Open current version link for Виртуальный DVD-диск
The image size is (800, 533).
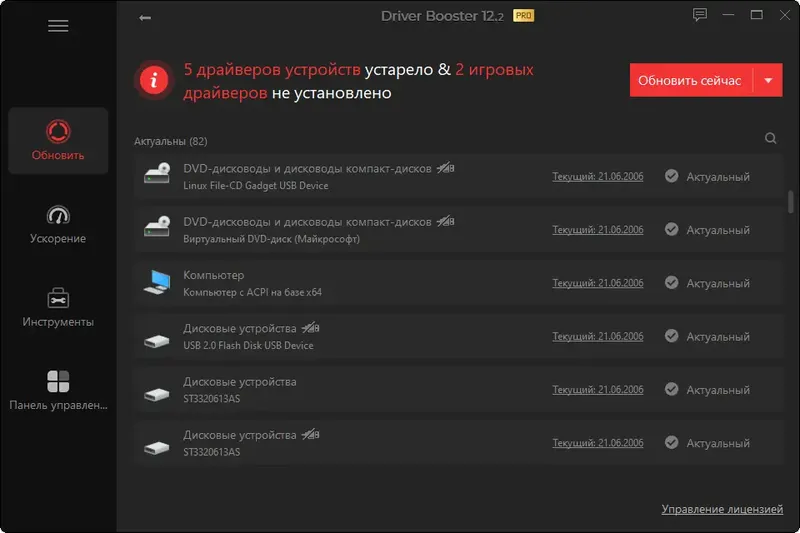click(597, 230)
